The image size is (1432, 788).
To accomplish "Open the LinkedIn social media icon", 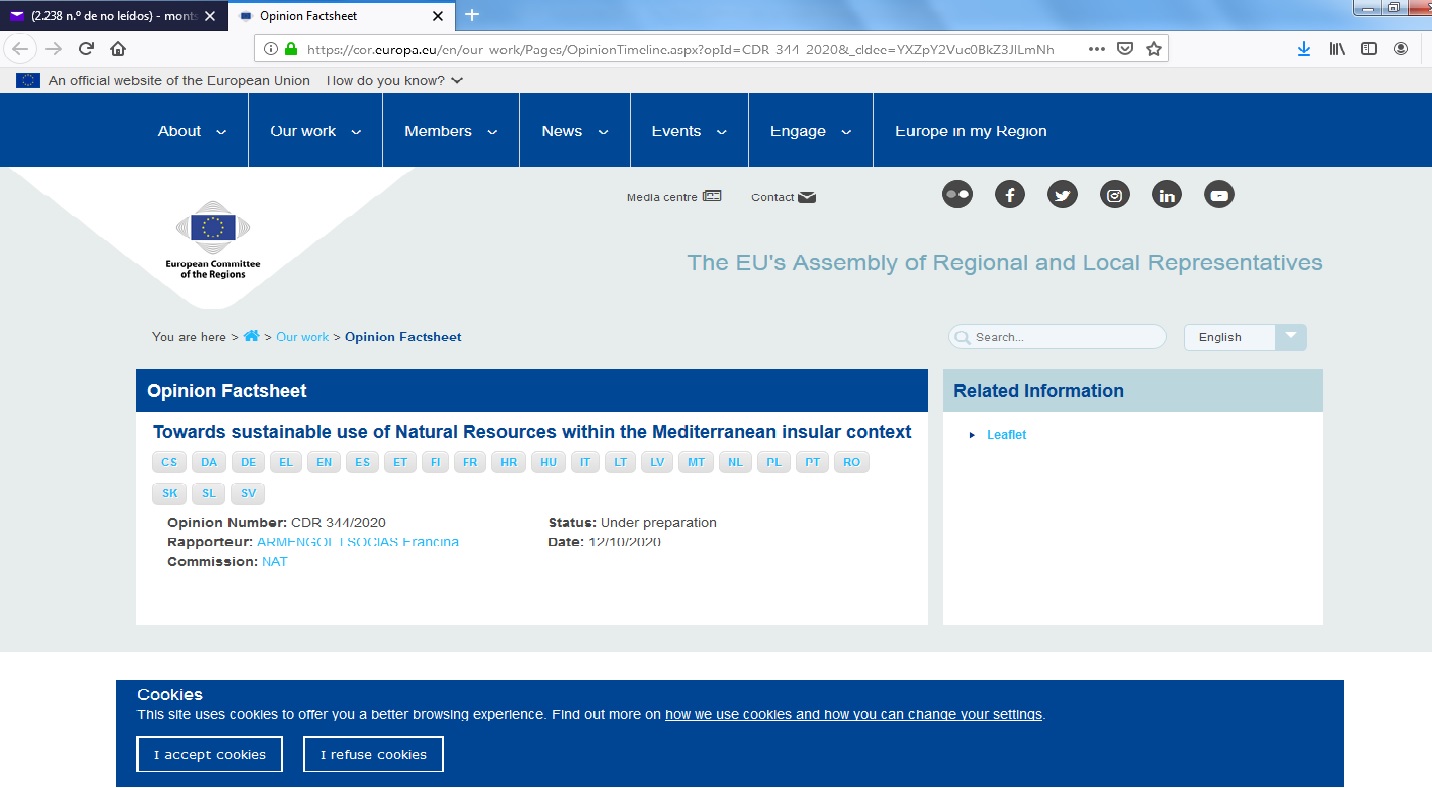I will tap(1167, 195).
